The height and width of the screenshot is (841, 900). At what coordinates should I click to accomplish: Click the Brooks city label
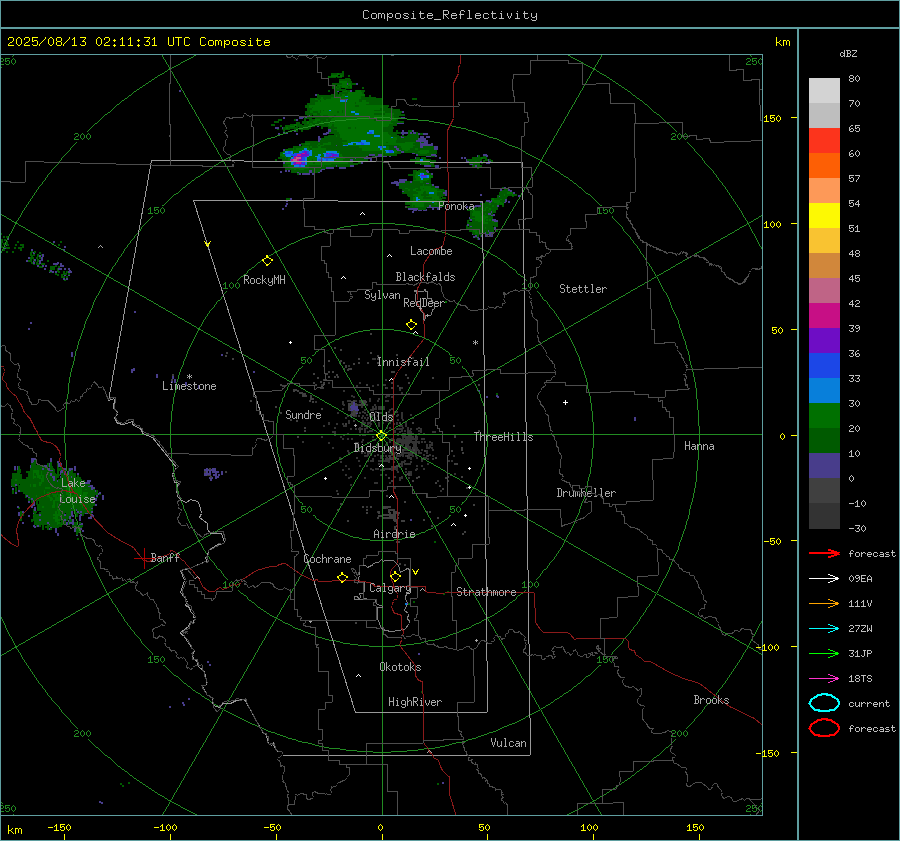(x=711, y=700)
